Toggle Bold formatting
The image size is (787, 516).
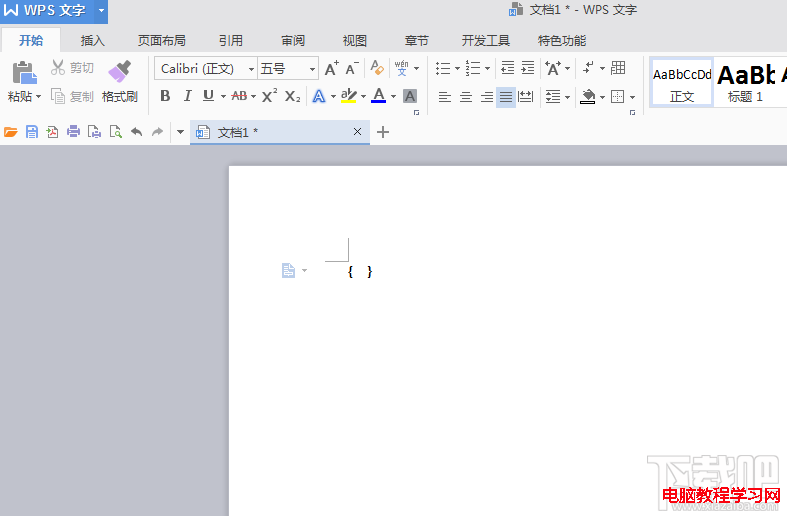[165, 96]
